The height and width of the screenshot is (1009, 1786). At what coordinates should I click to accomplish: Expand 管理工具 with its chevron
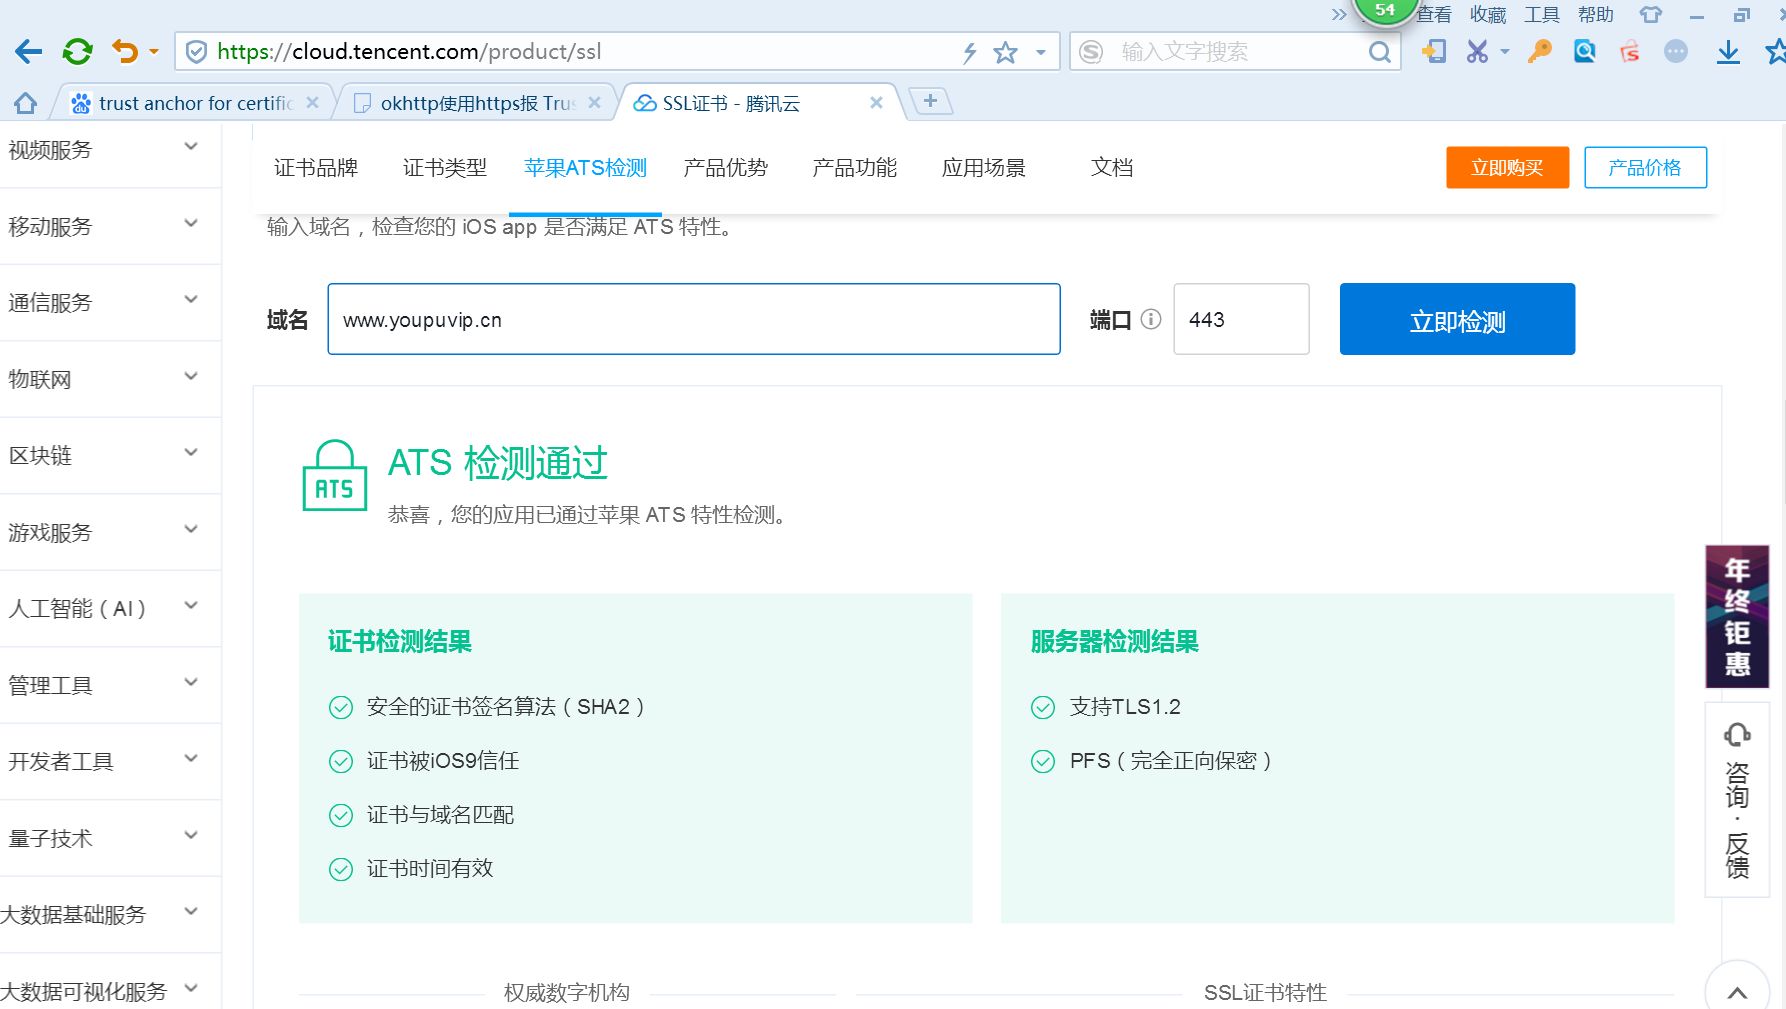tap(191, 682)
